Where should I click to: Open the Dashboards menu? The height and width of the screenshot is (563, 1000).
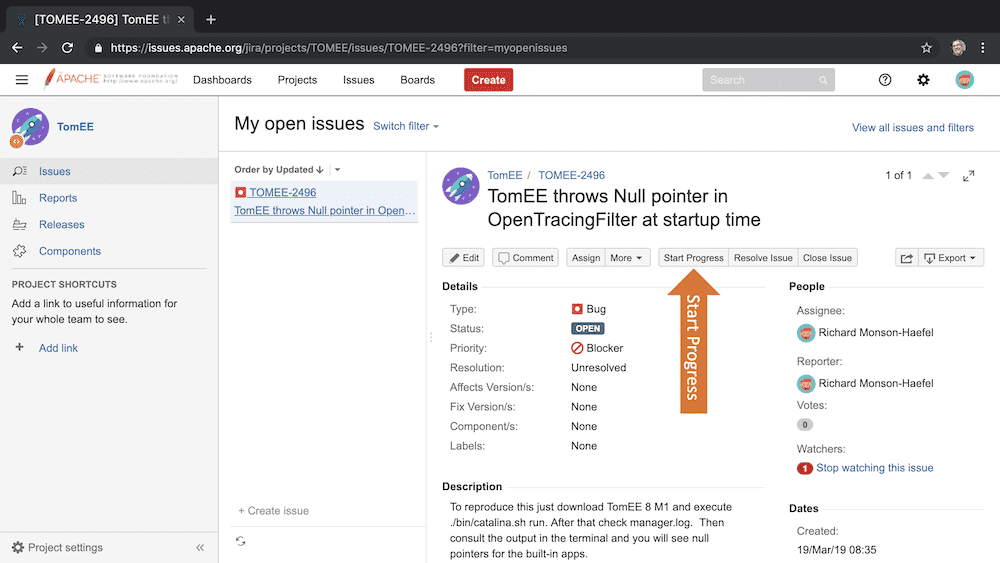click(222, 80)
